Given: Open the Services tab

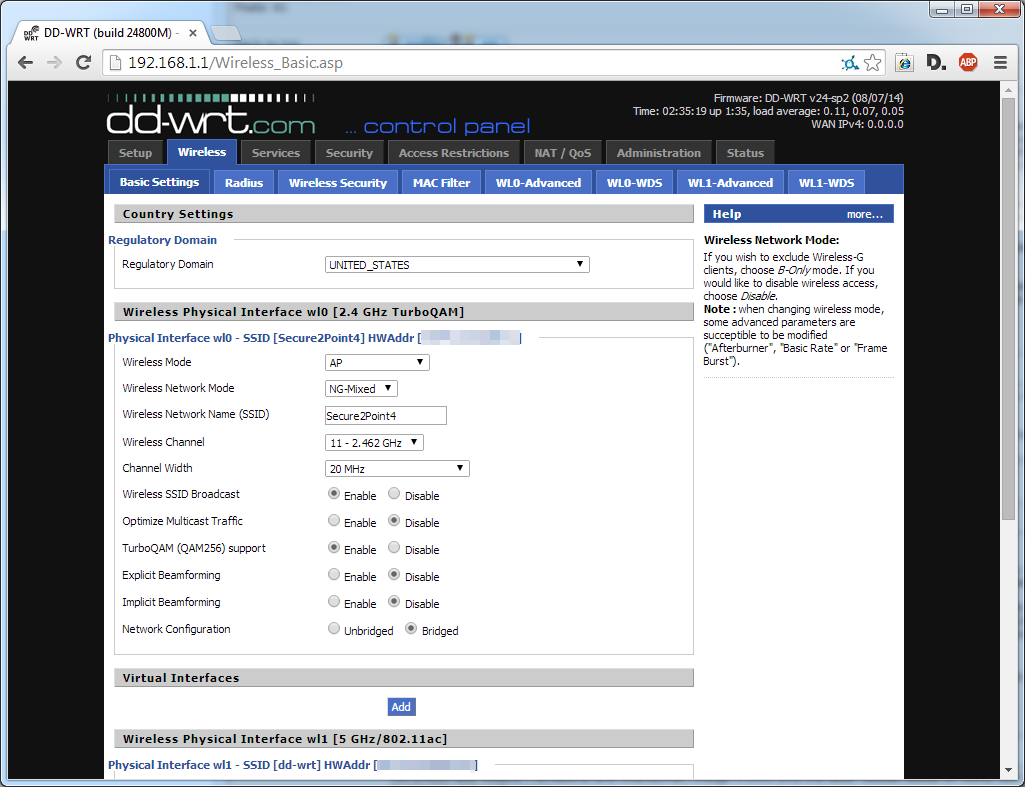Looking at the screenshot, I should click(276, 153).
